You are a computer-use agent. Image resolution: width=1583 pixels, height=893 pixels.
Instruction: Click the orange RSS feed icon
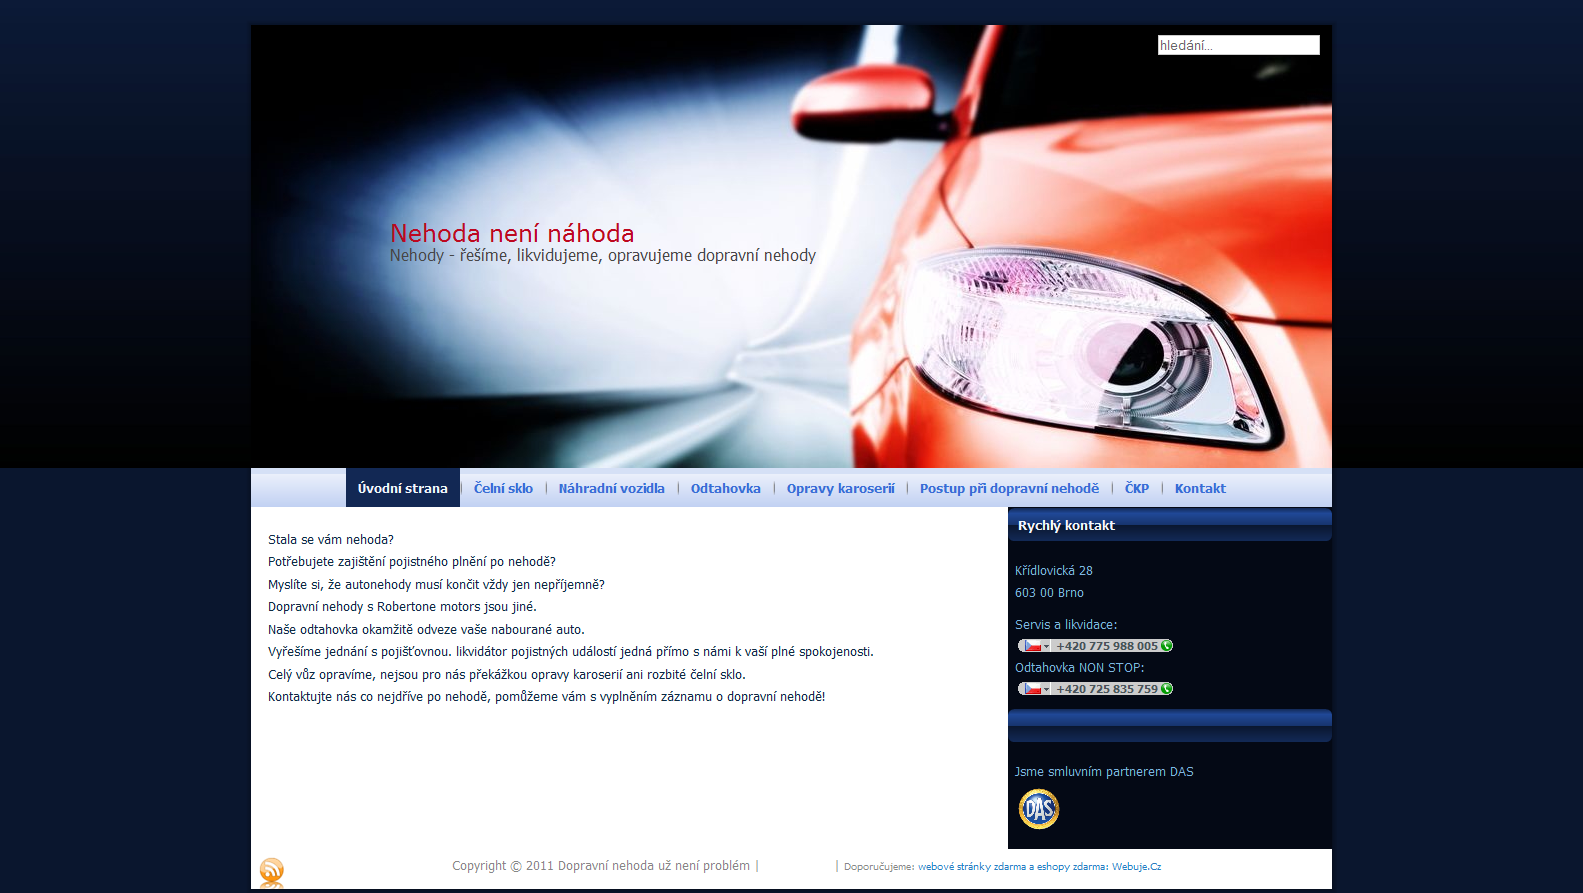(271, 869)
